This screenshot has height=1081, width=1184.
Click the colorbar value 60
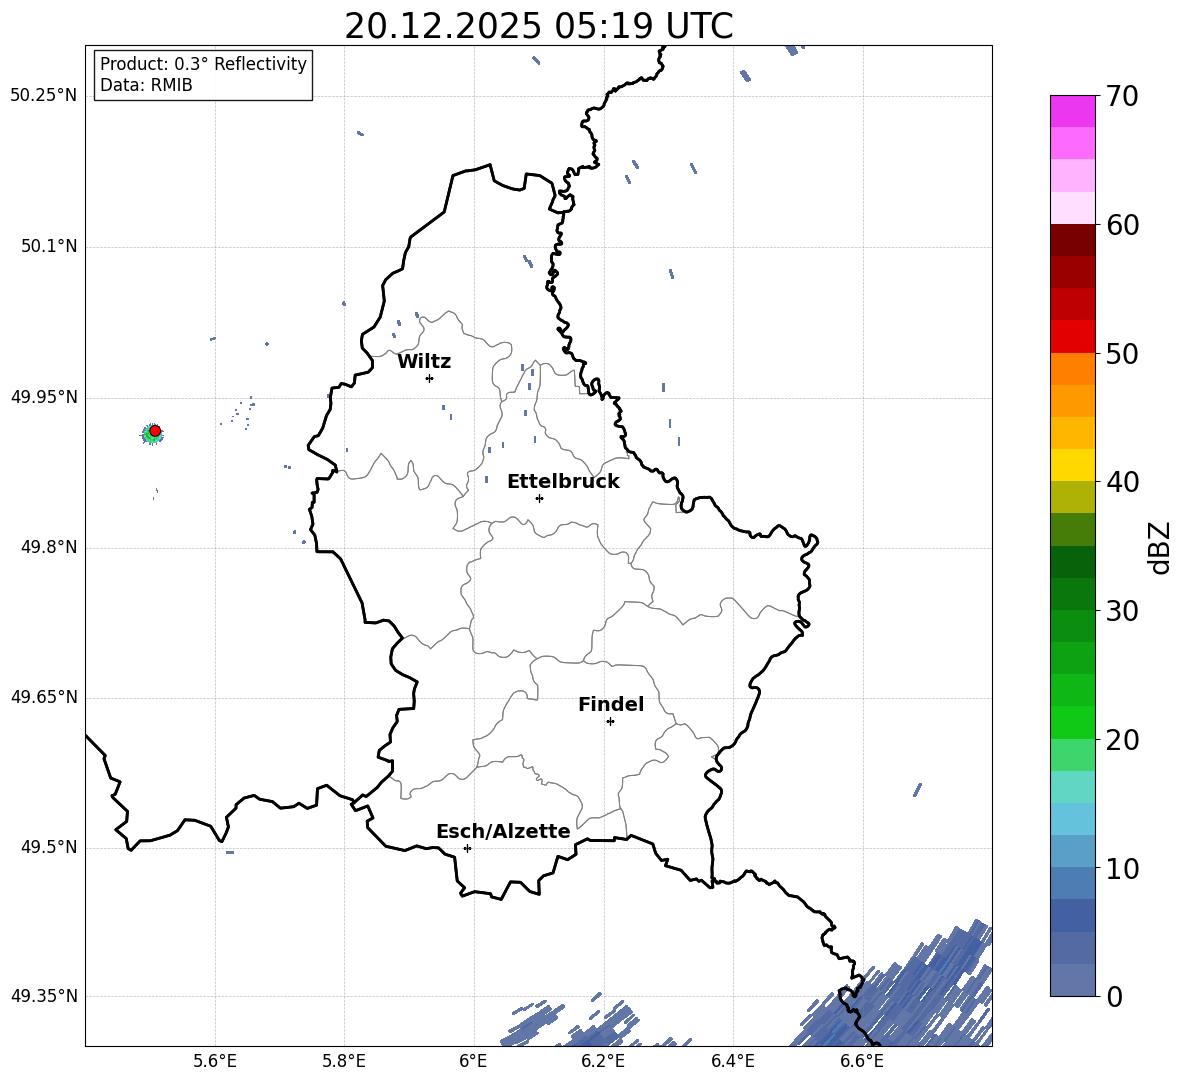point(1123,225)
